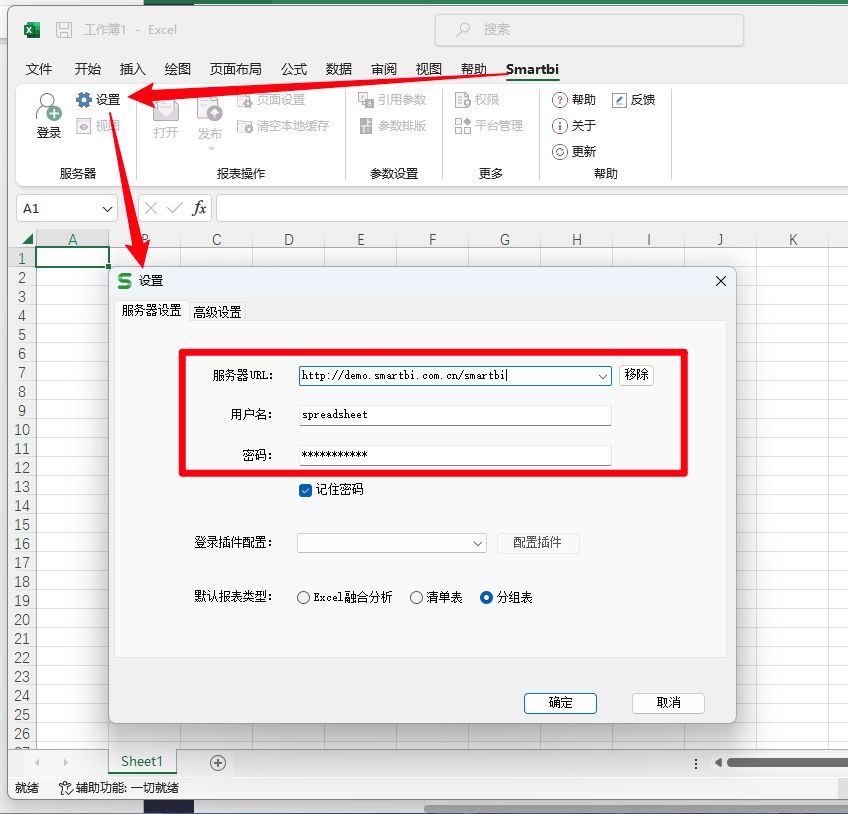Click the 登录 (Login) icon in Smartbi ribbon
The width and height of the screenshot is (848, 814).
(x=48, y=113)
